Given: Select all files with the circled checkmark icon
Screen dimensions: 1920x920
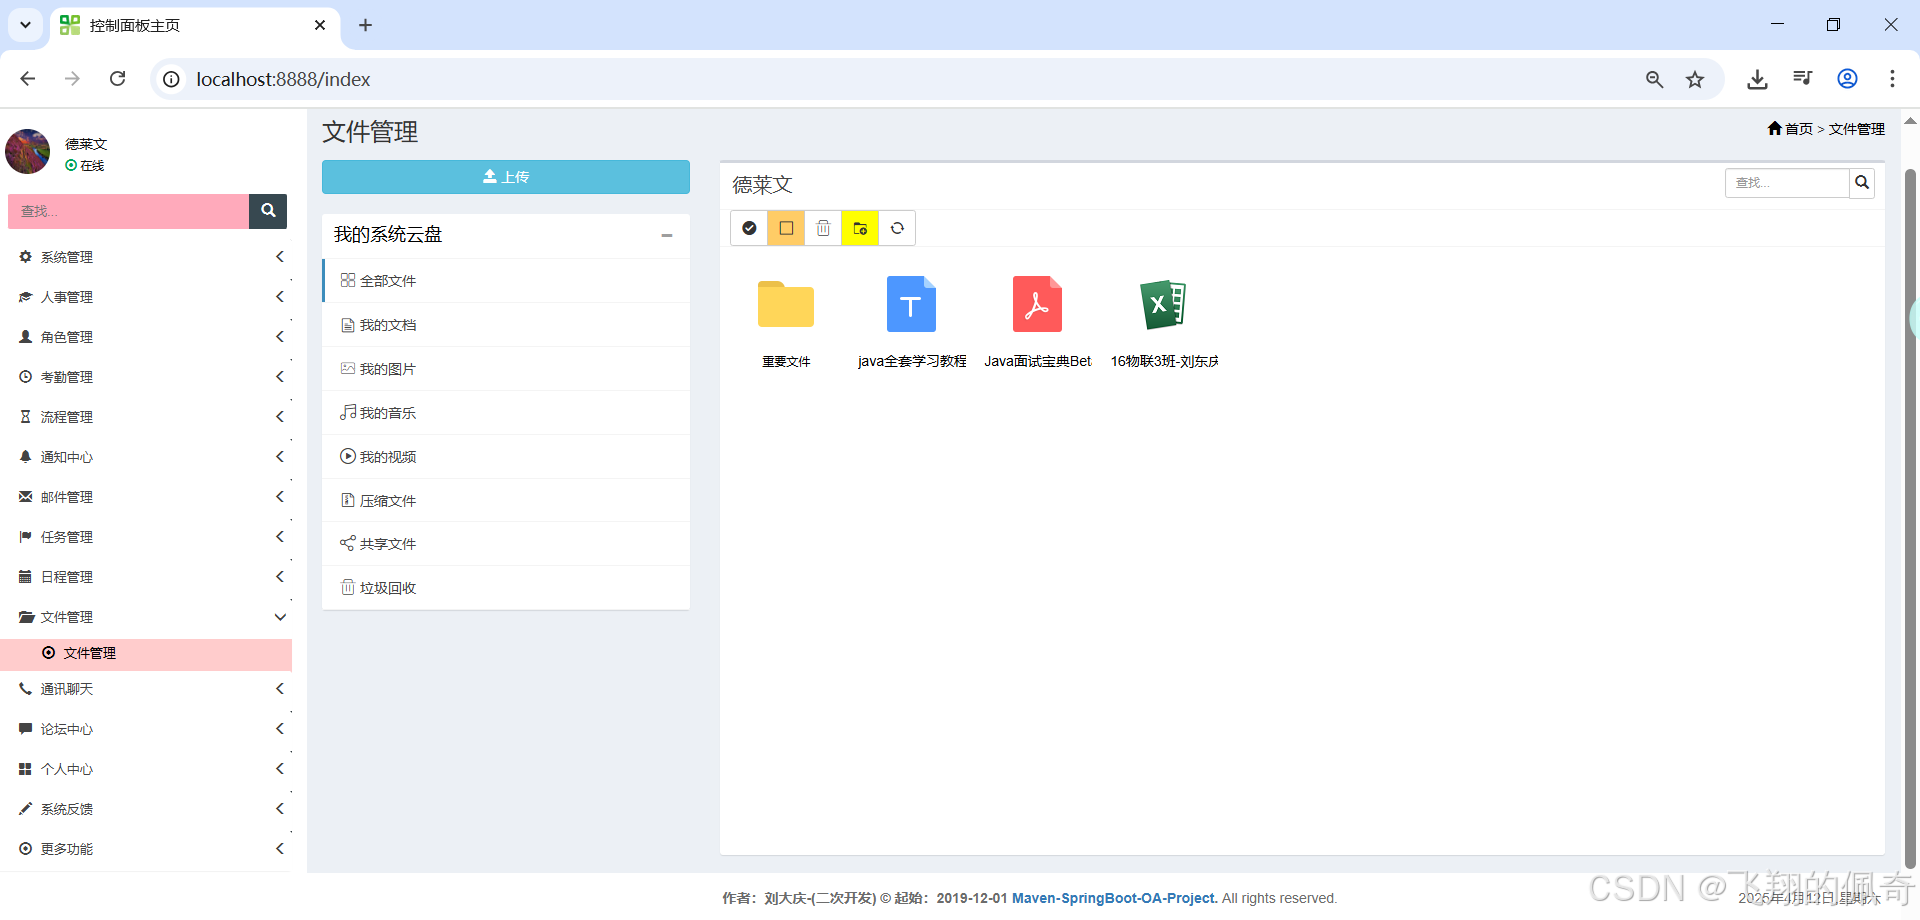Looking at the screenshot, I should (x=749, y=228).
